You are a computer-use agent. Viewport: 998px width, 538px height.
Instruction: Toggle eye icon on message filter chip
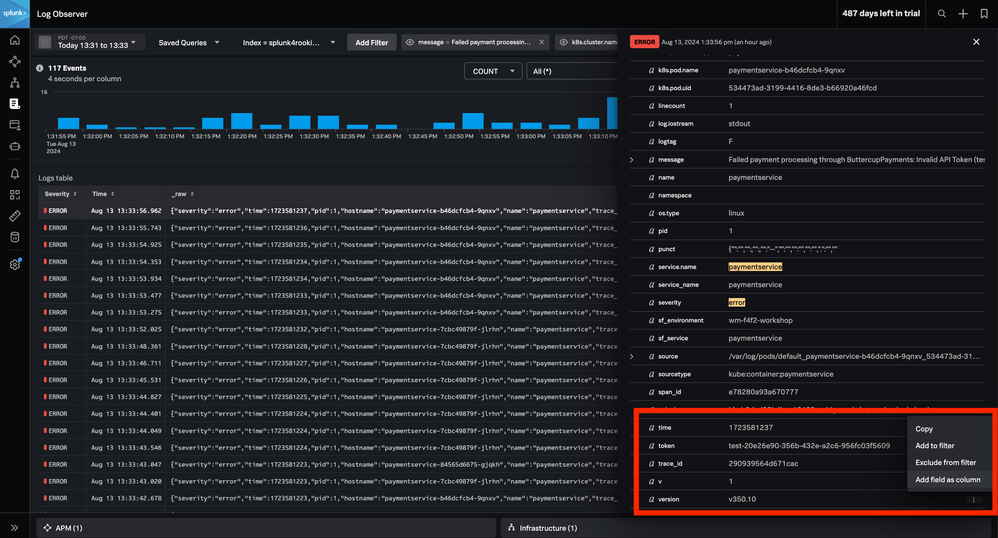(410, 43)
